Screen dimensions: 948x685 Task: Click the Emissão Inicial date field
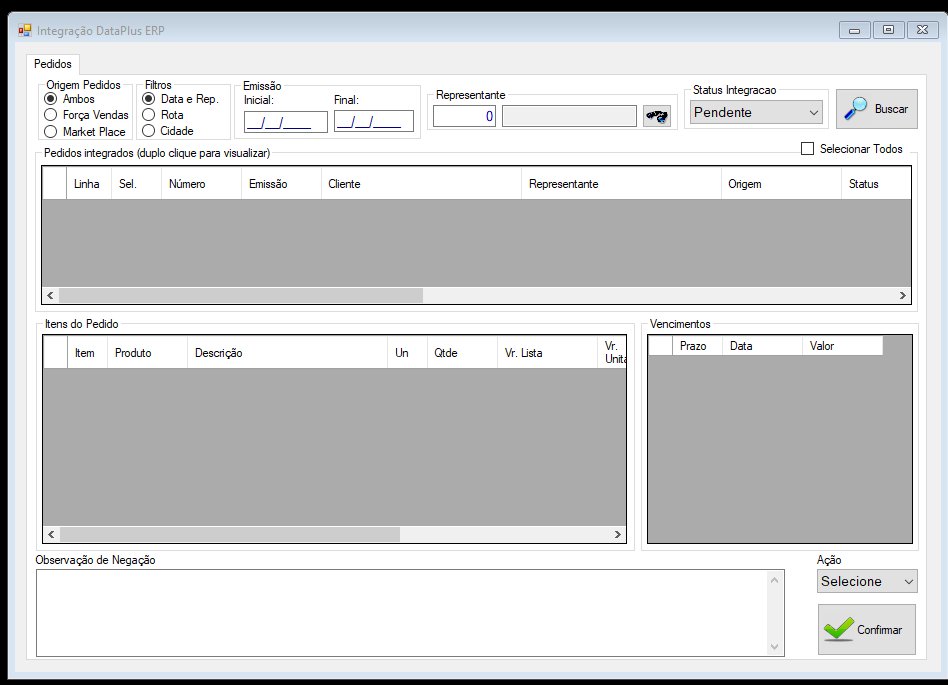(285, 122)
